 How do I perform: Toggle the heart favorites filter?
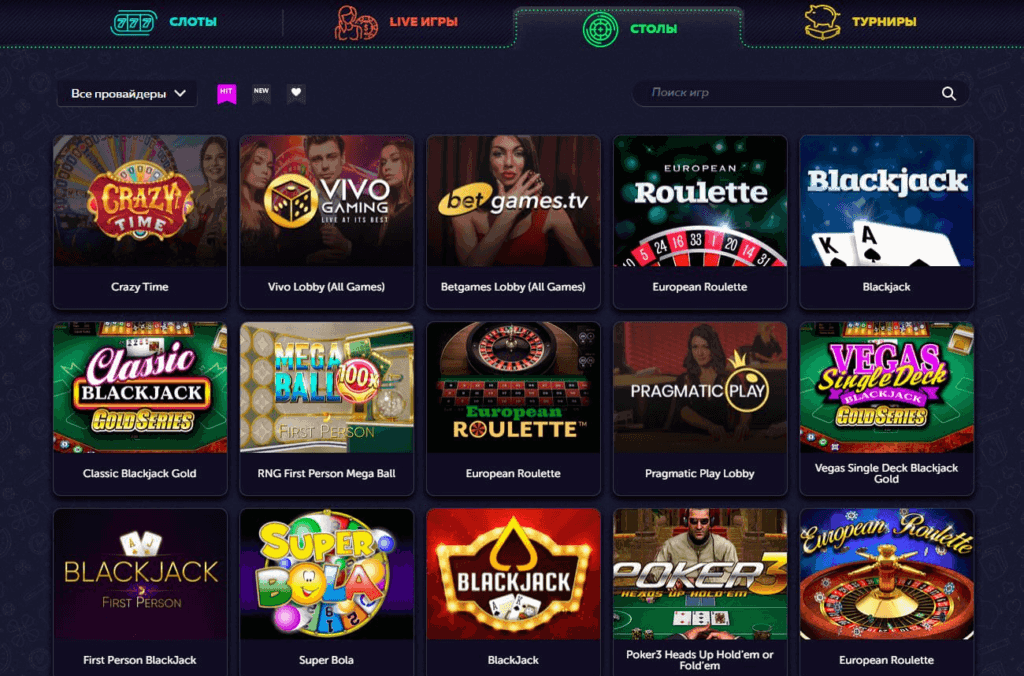tap(296, 93)
